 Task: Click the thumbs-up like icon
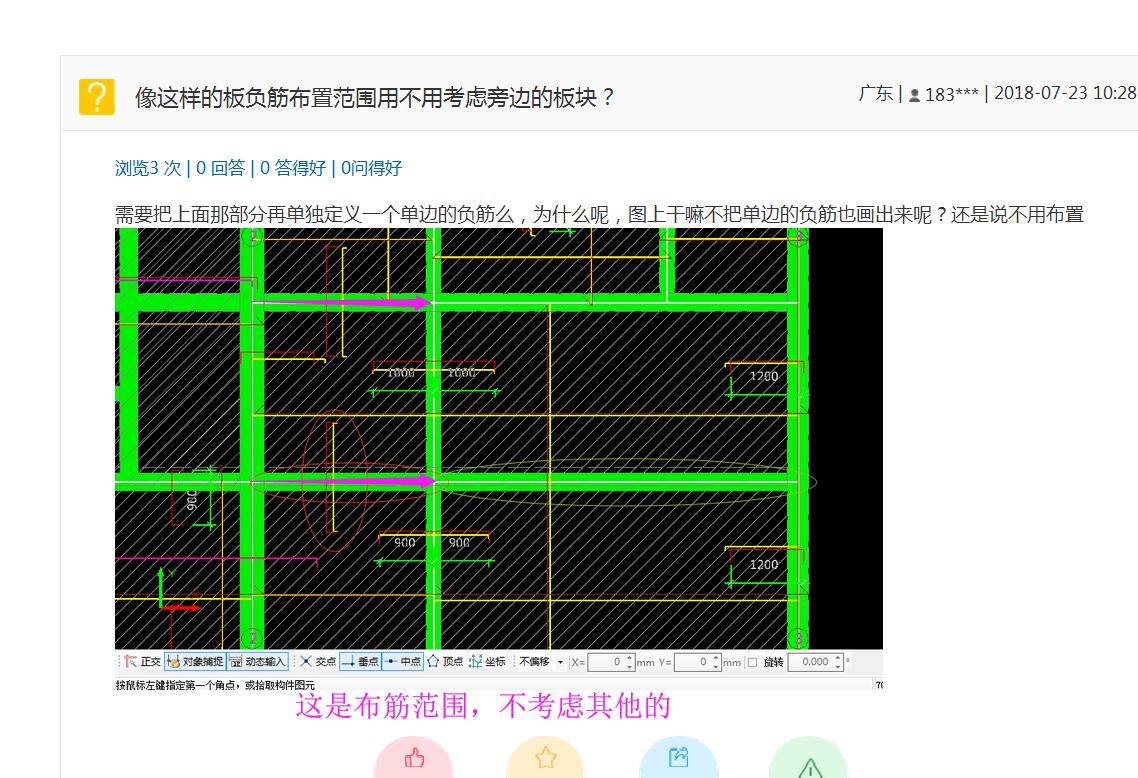pyautogui.click(x=414, y=758)
